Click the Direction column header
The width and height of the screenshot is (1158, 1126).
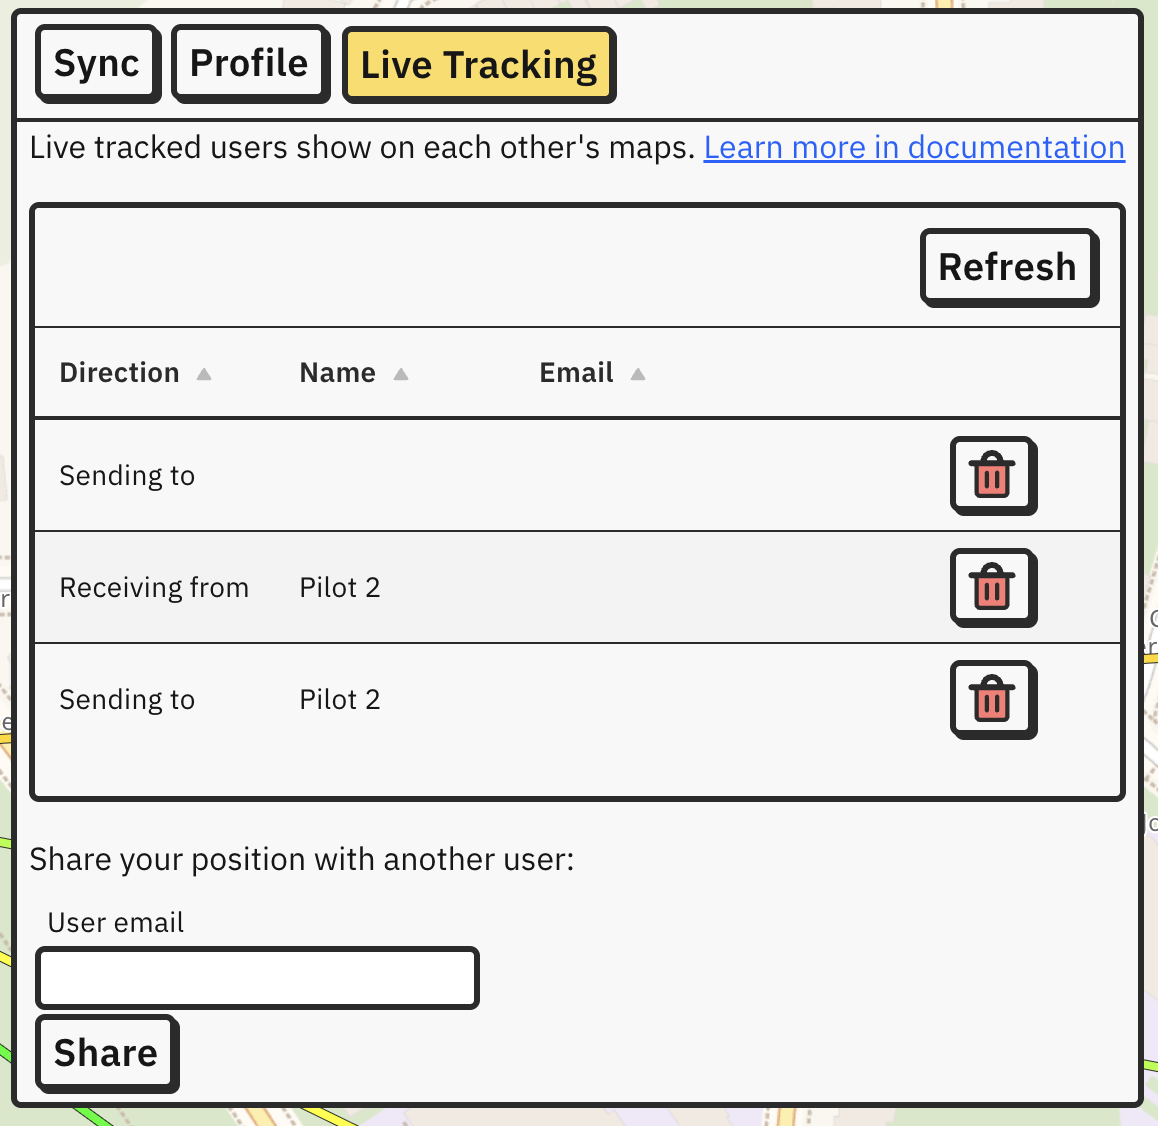pyautogui.click(x=120, y=373)
